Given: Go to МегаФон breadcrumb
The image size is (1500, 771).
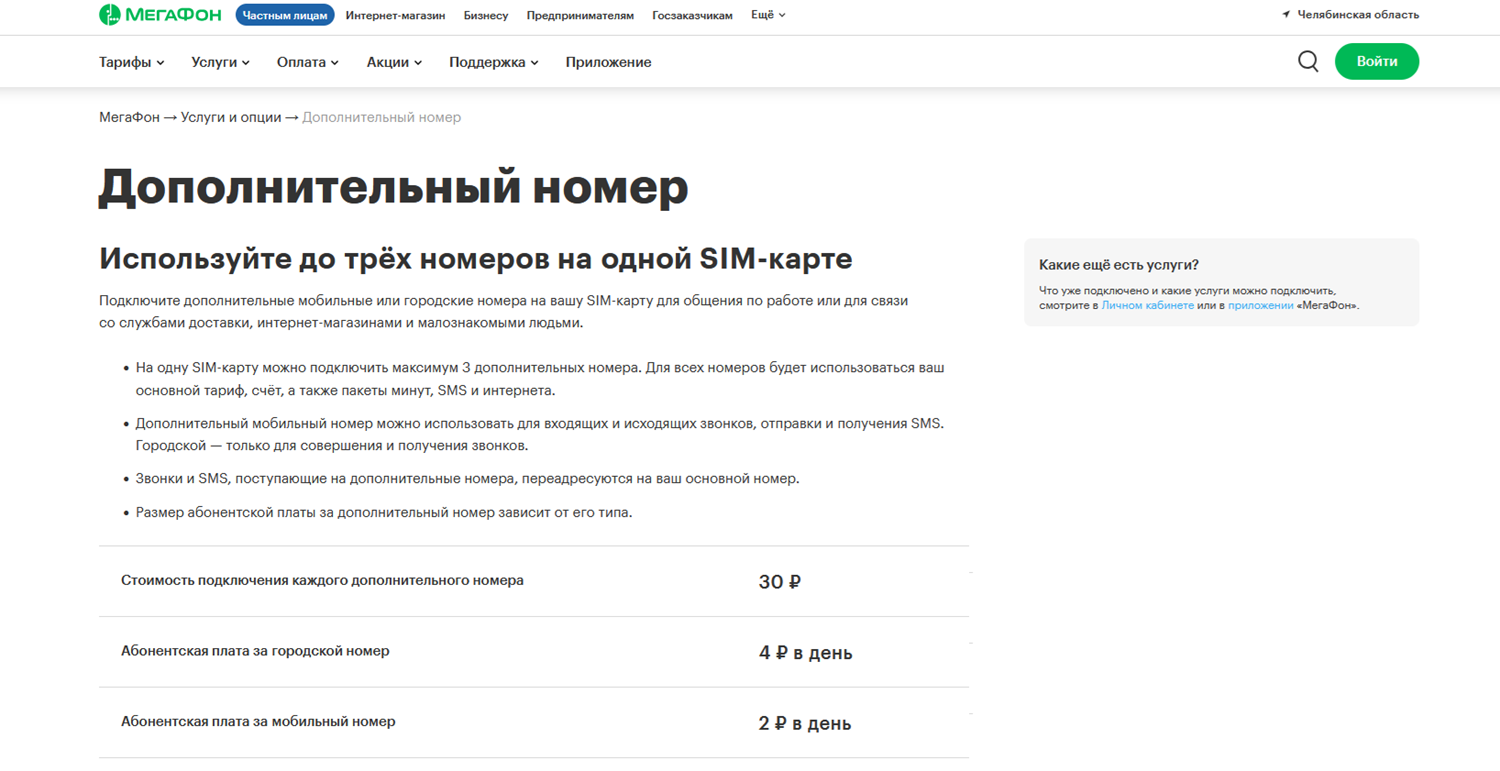Looking at the screenshot, I should (x=129, y=117).
